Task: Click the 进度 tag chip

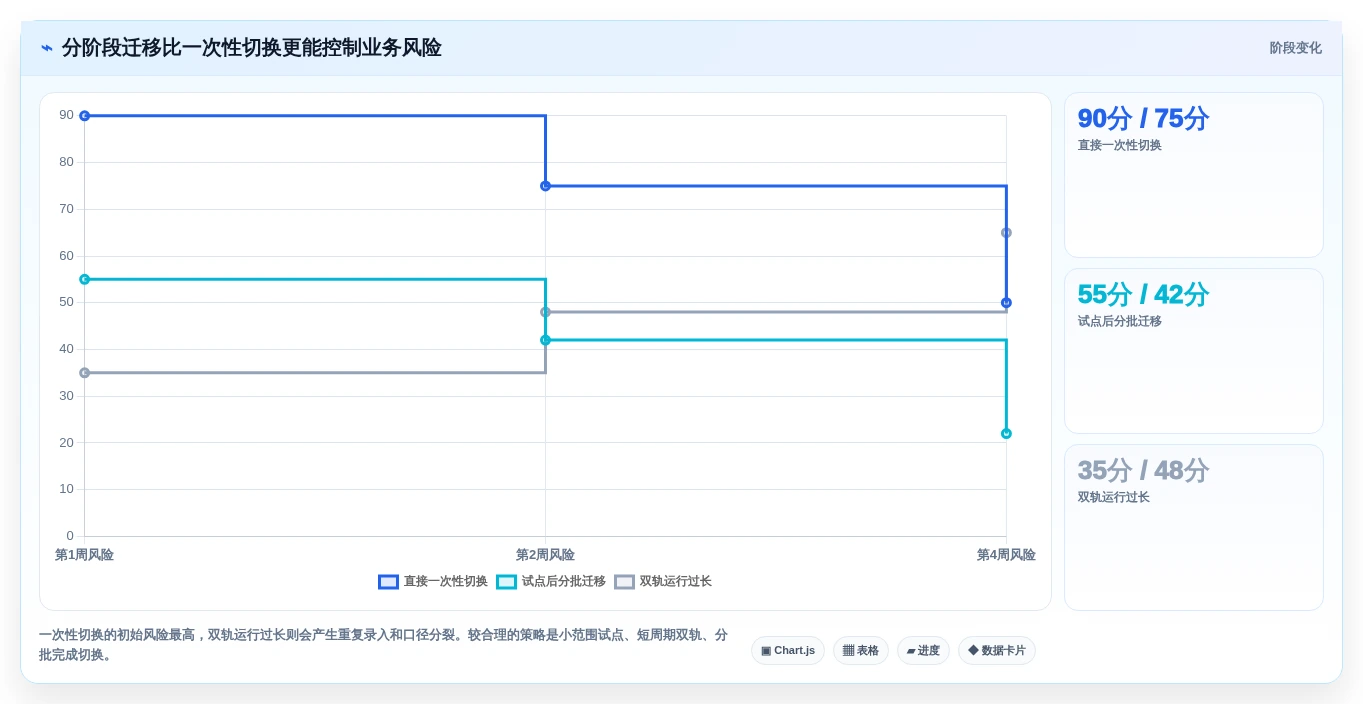Action: (923, 650)
